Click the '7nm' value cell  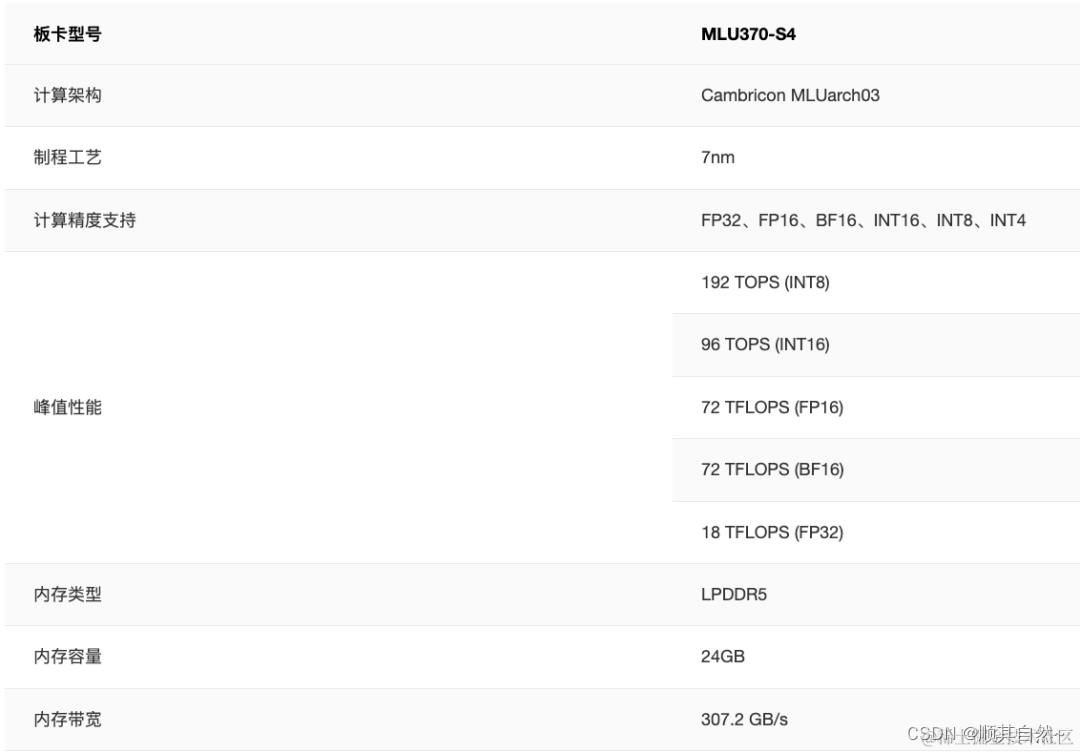coord(718,157)
